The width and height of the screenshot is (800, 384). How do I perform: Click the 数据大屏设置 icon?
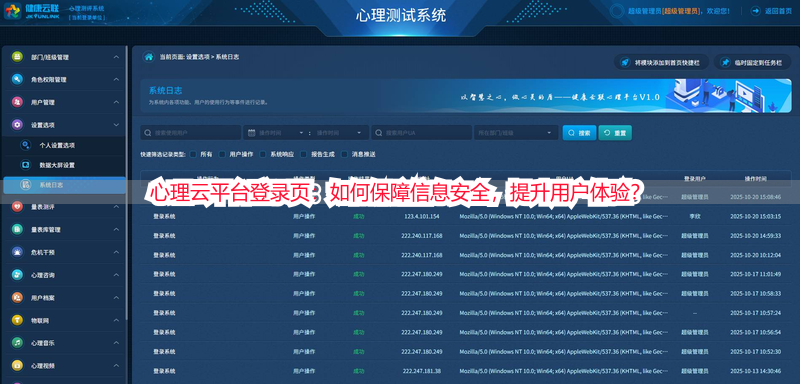pyautogui.click(x=25, y=165)
